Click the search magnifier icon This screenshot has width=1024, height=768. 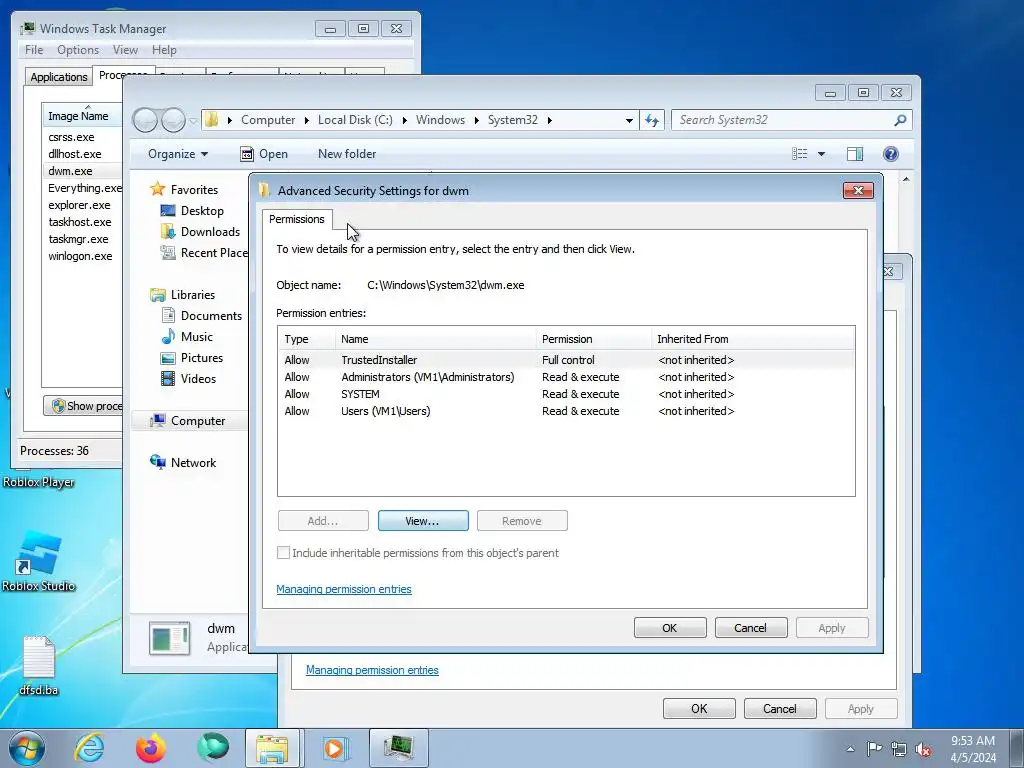coord(900,120)
